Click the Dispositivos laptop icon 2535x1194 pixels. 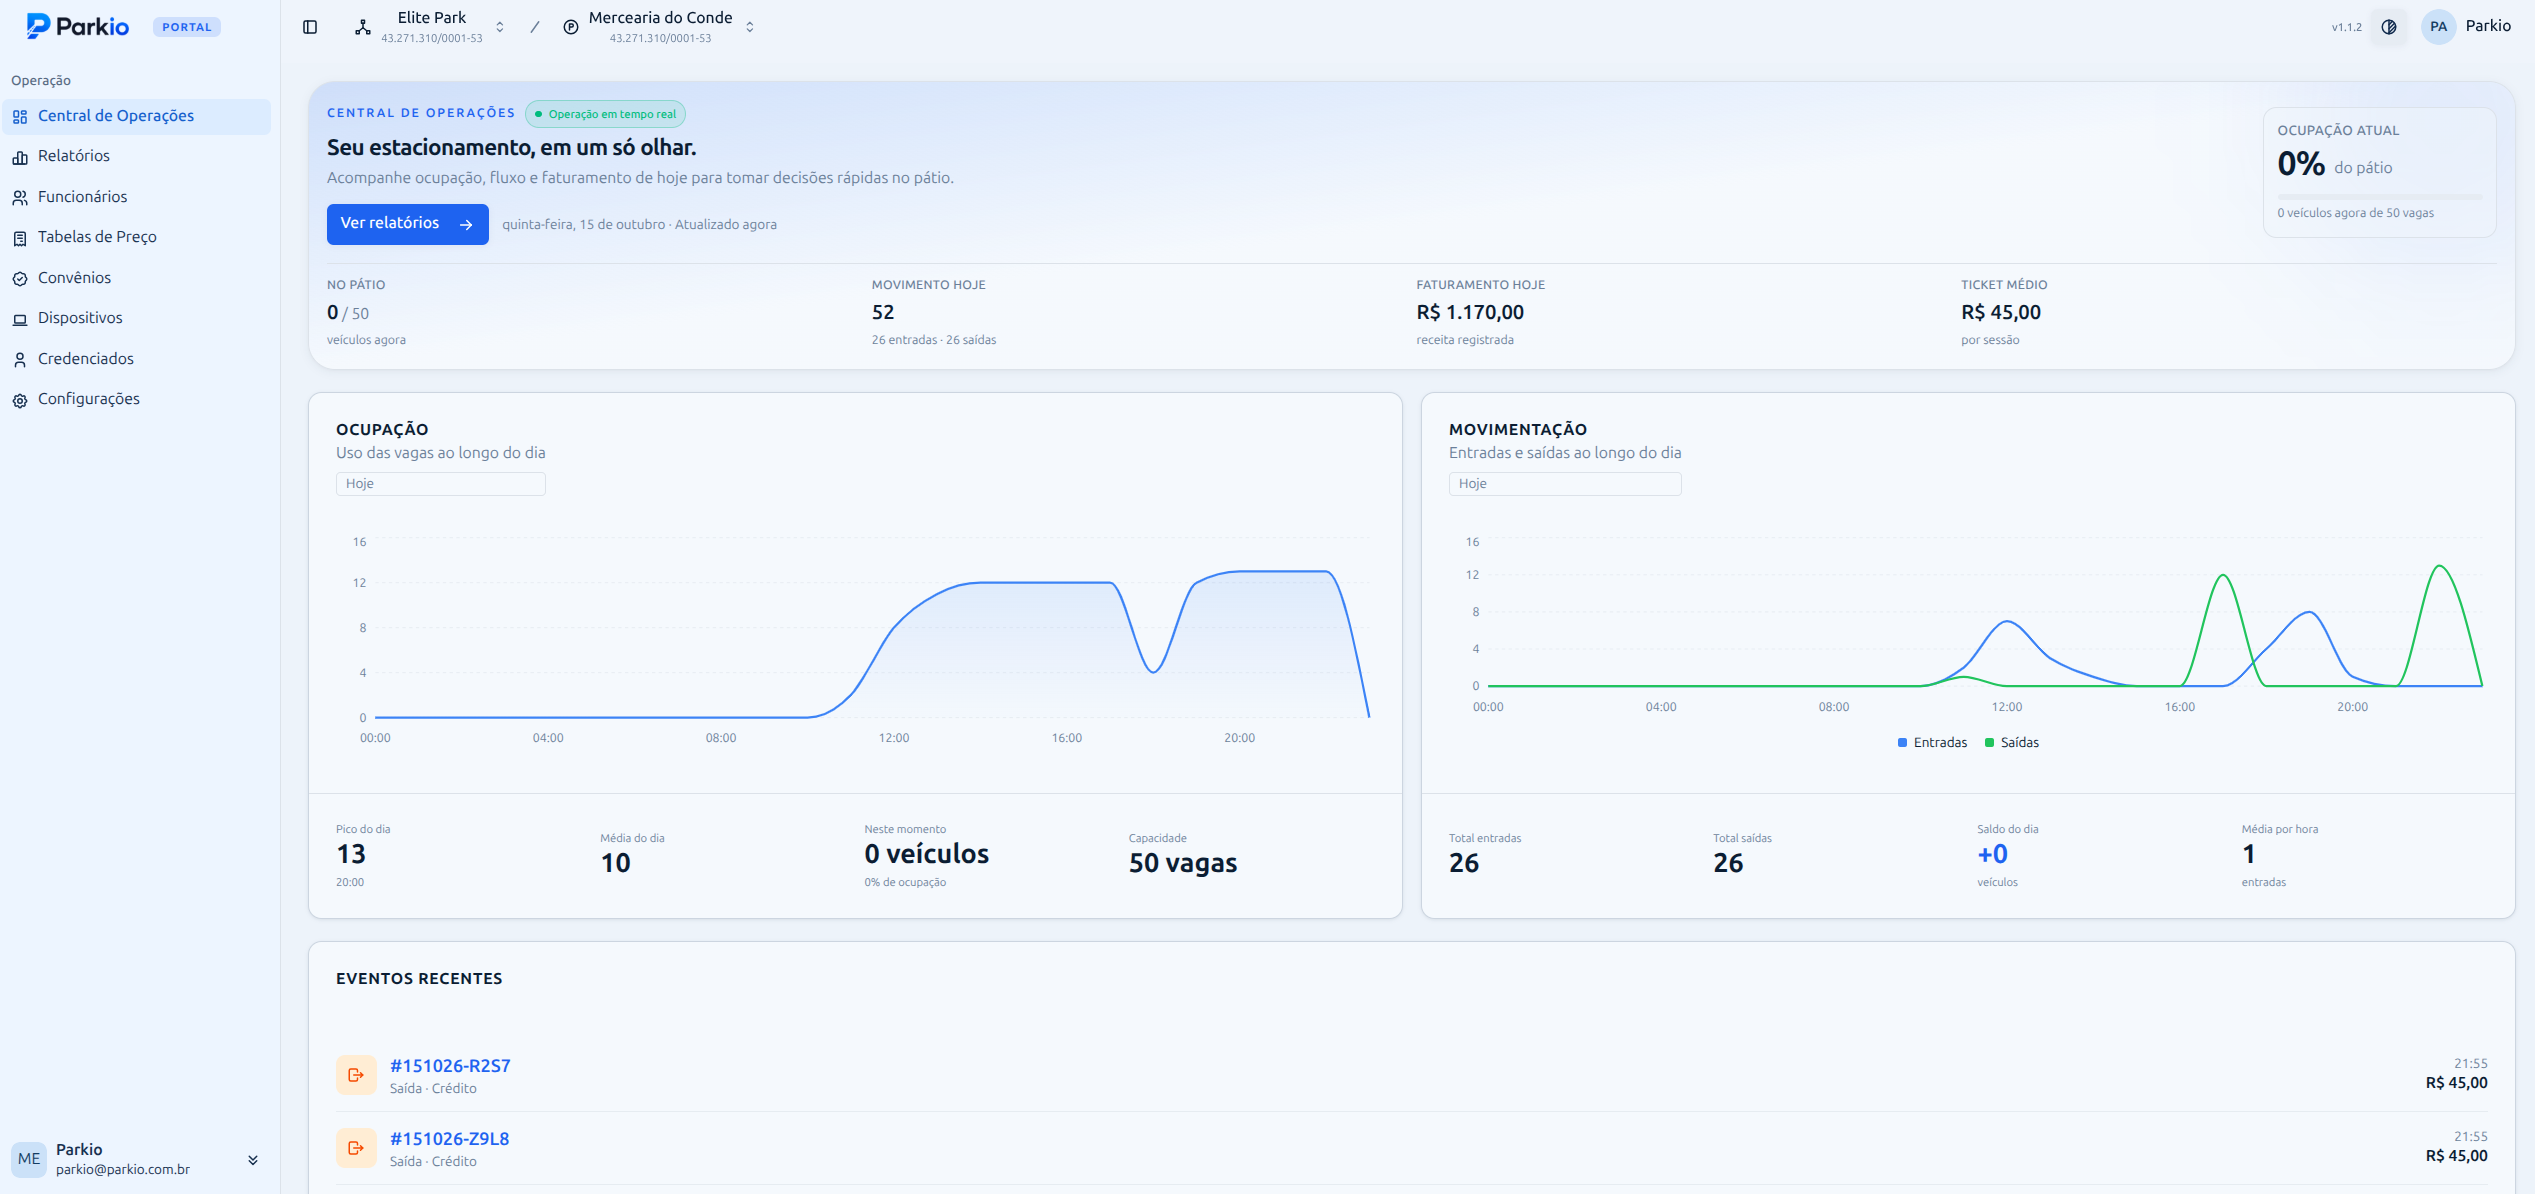point(20,319)
